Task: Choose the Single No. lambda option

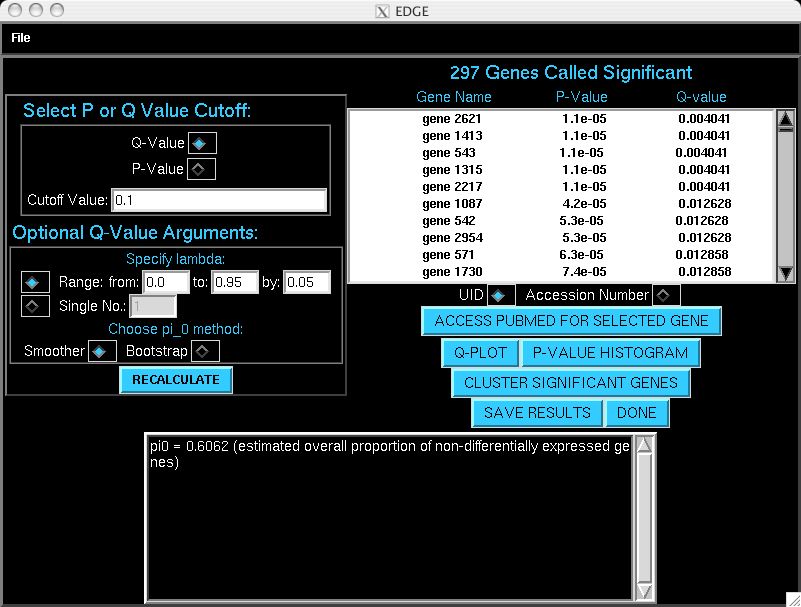Action: 35,306
